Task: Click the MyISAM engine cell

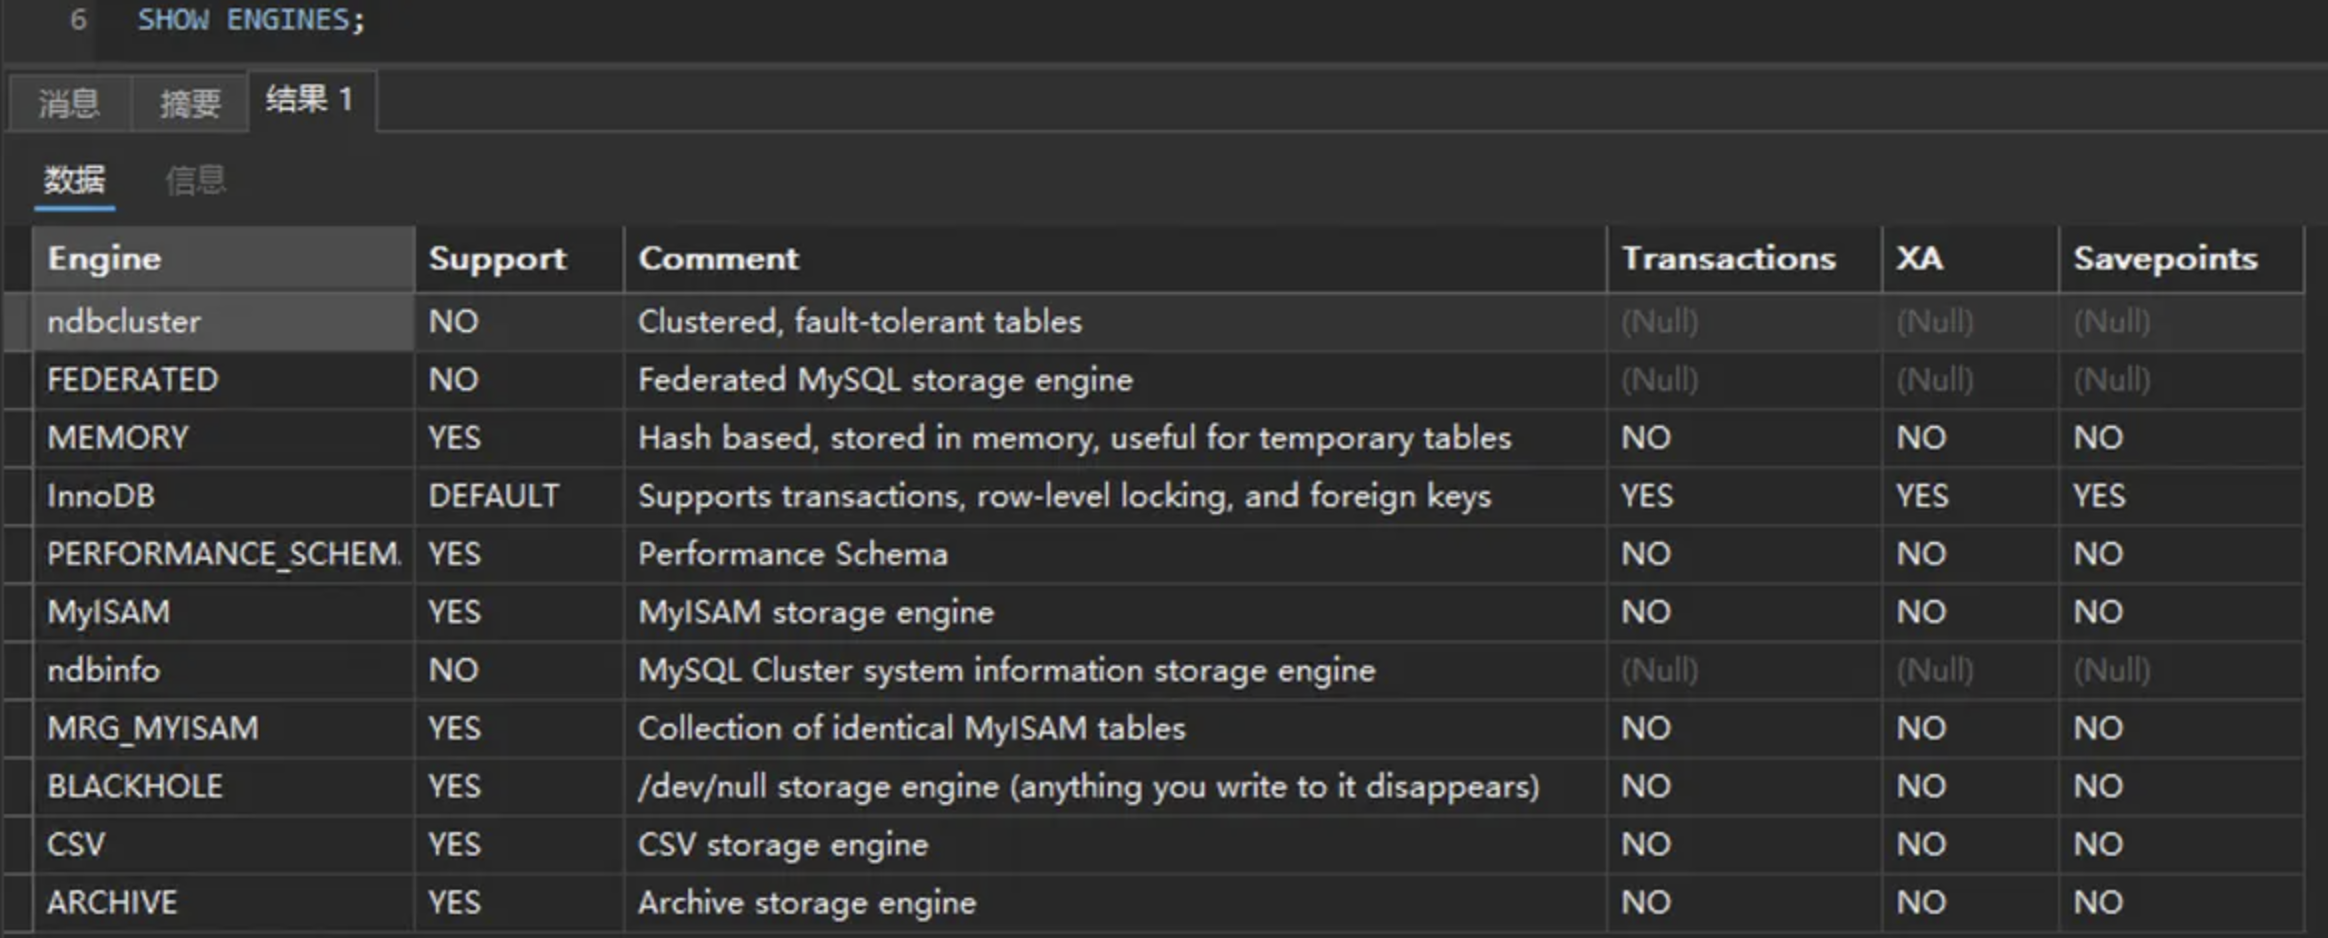Action: tap(109, 612)
